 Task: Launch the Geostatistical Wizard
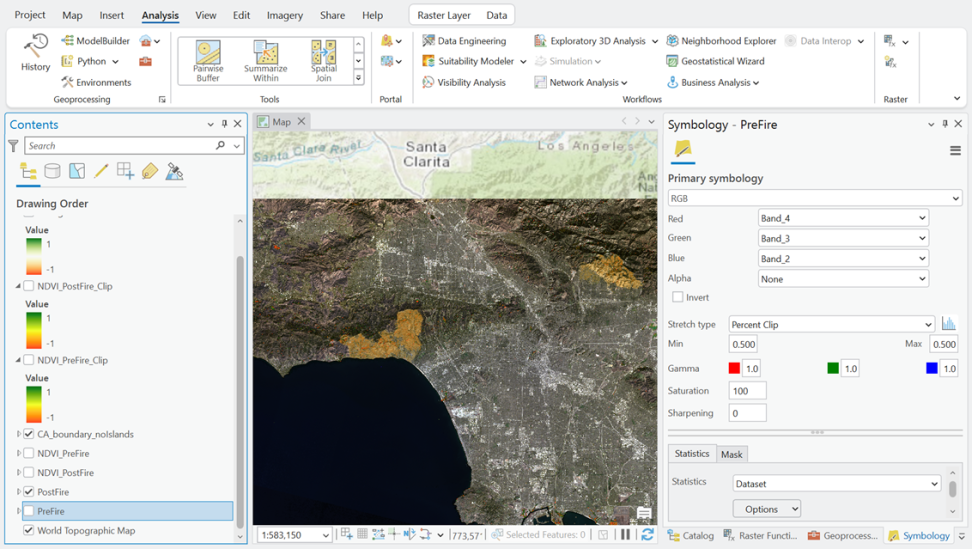[715, 61]
